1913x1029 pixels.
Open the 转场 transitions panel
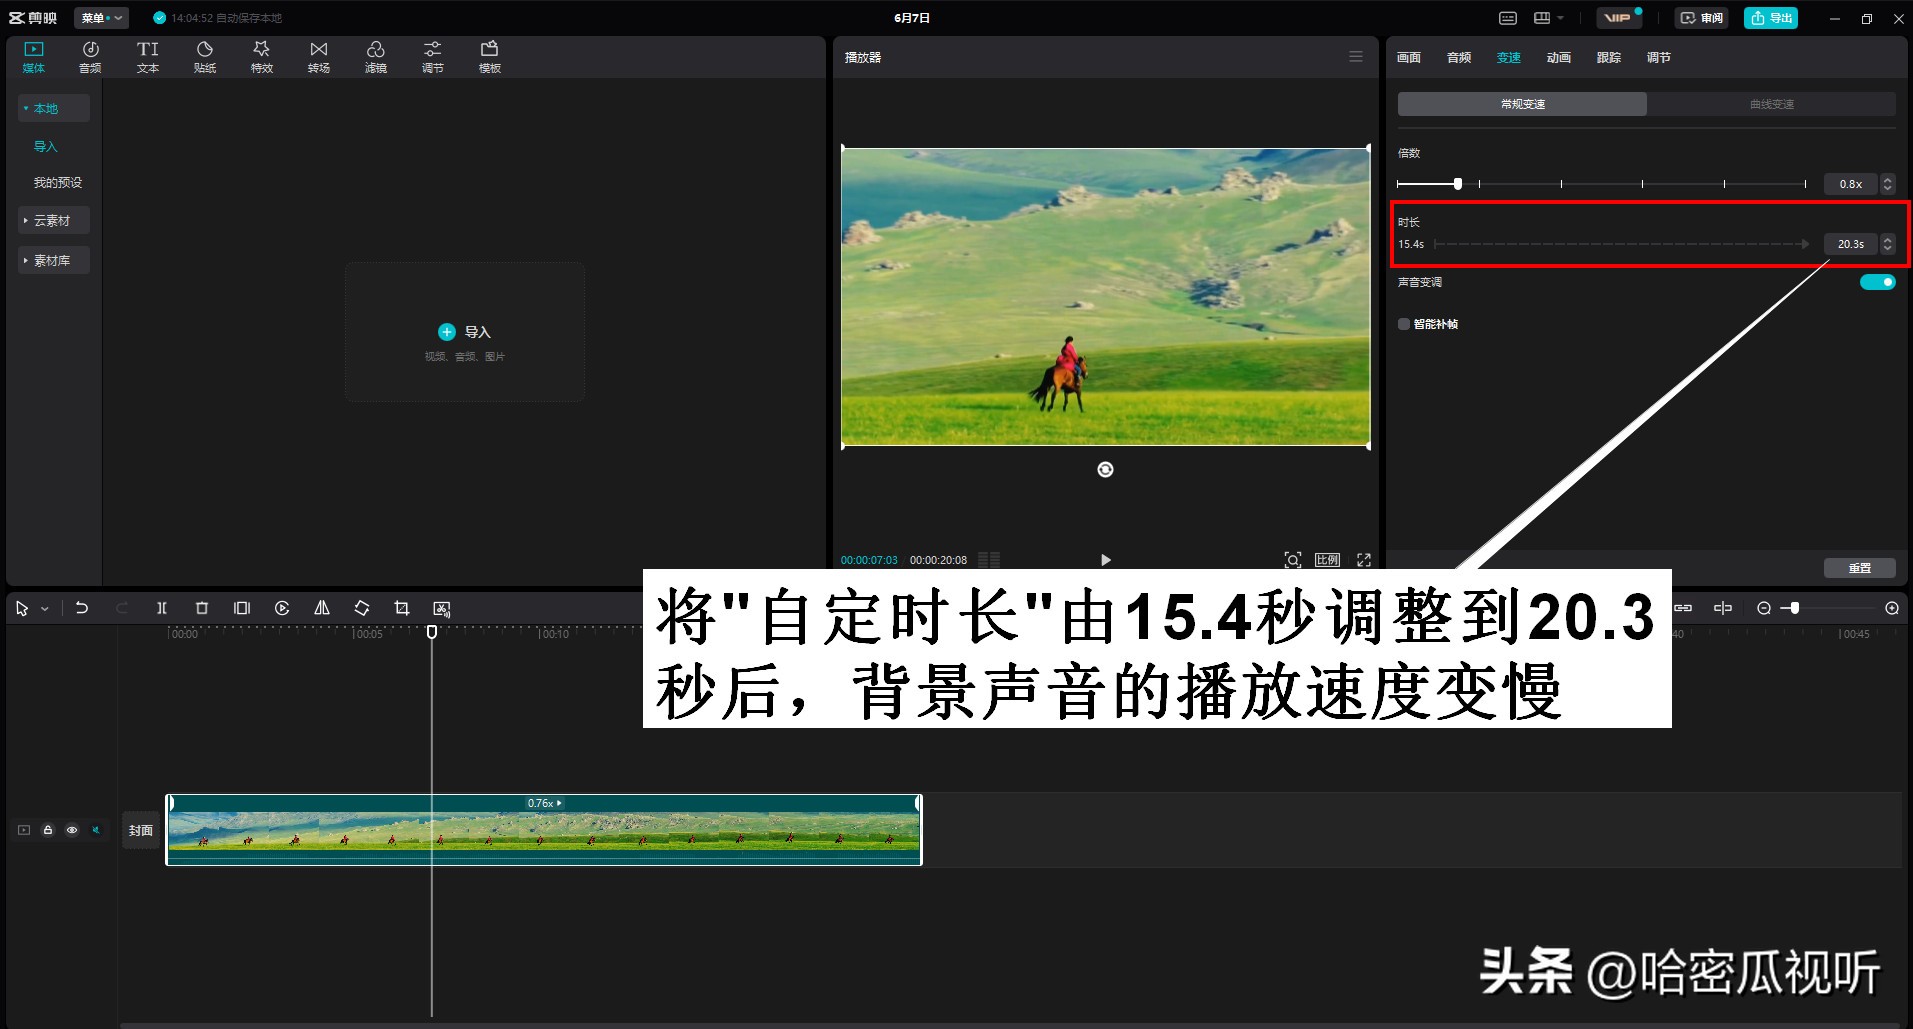point(318,55)
